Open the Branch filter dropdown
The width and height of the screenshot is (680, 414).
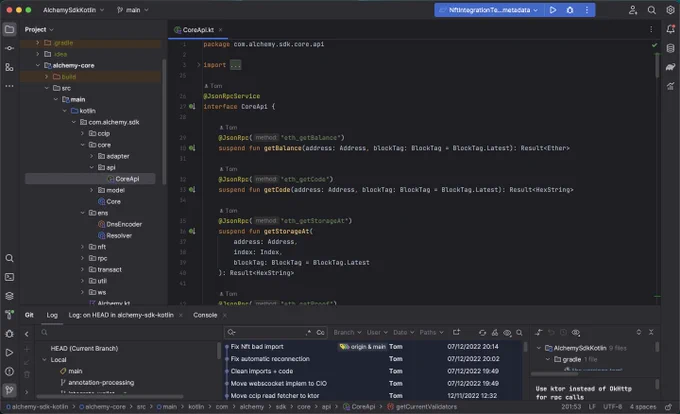[x=347, y=333]
